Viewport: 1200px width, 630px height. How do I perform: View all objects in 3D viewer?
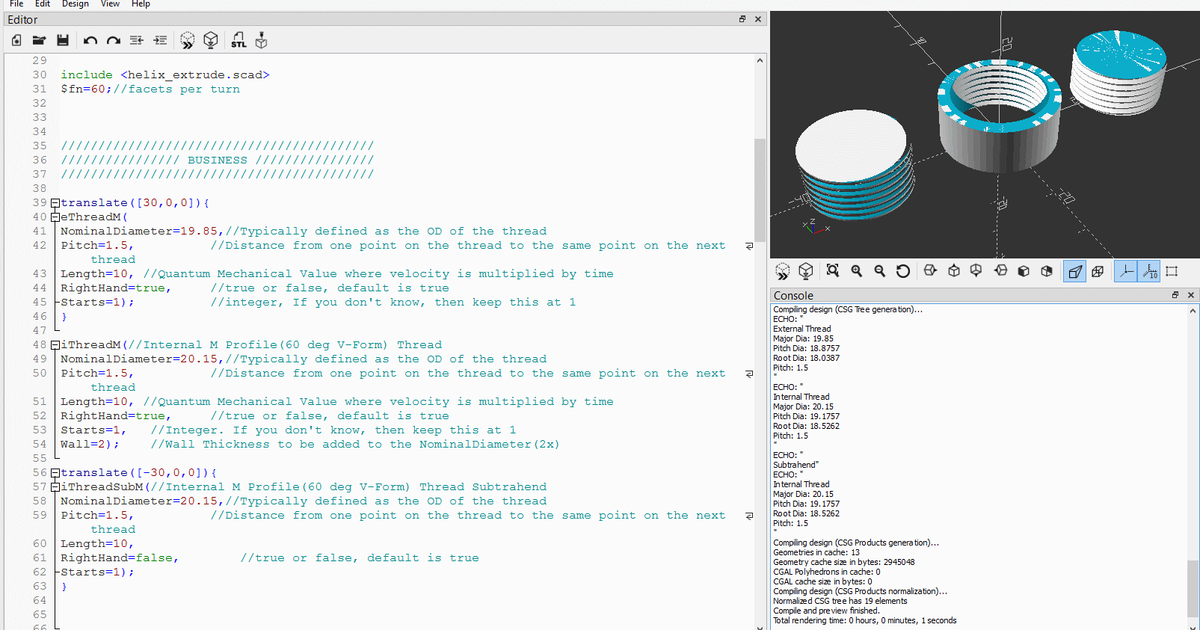coord(834,270)
